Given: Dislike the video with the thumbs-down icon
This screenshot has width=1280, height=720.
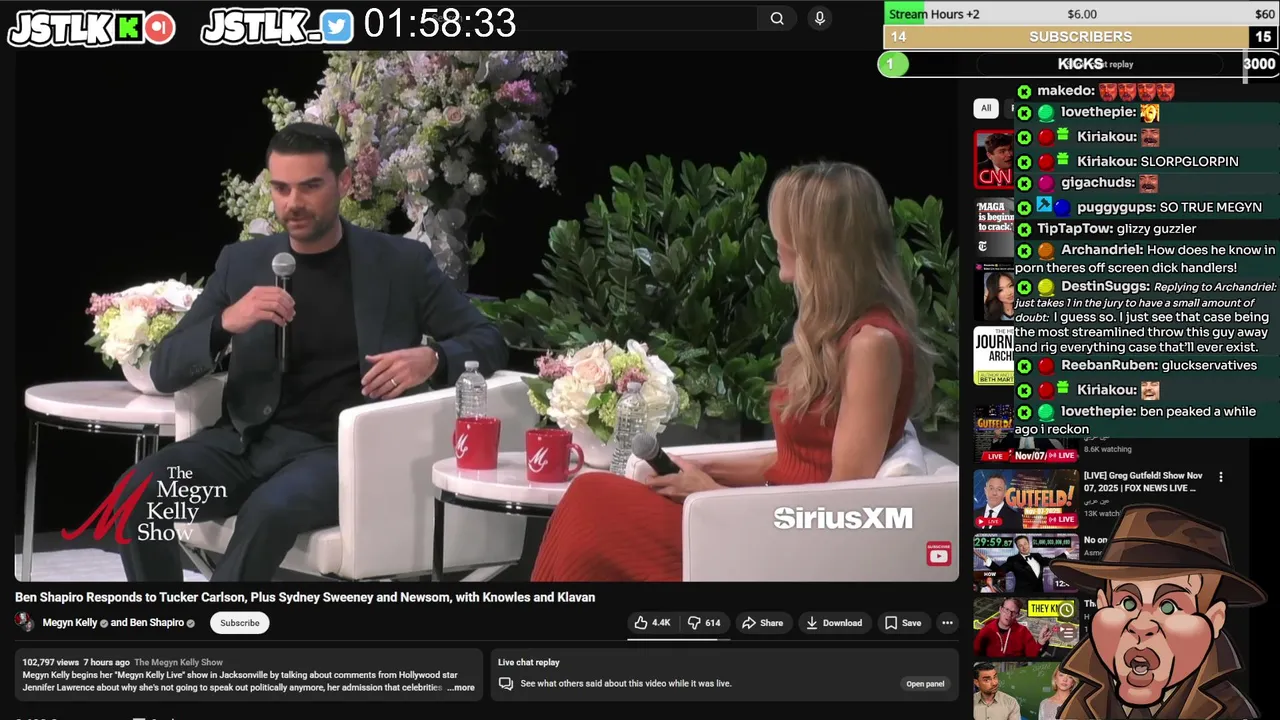Looking at the screenshot, I should pyautogui.click(x=694, y=622).
